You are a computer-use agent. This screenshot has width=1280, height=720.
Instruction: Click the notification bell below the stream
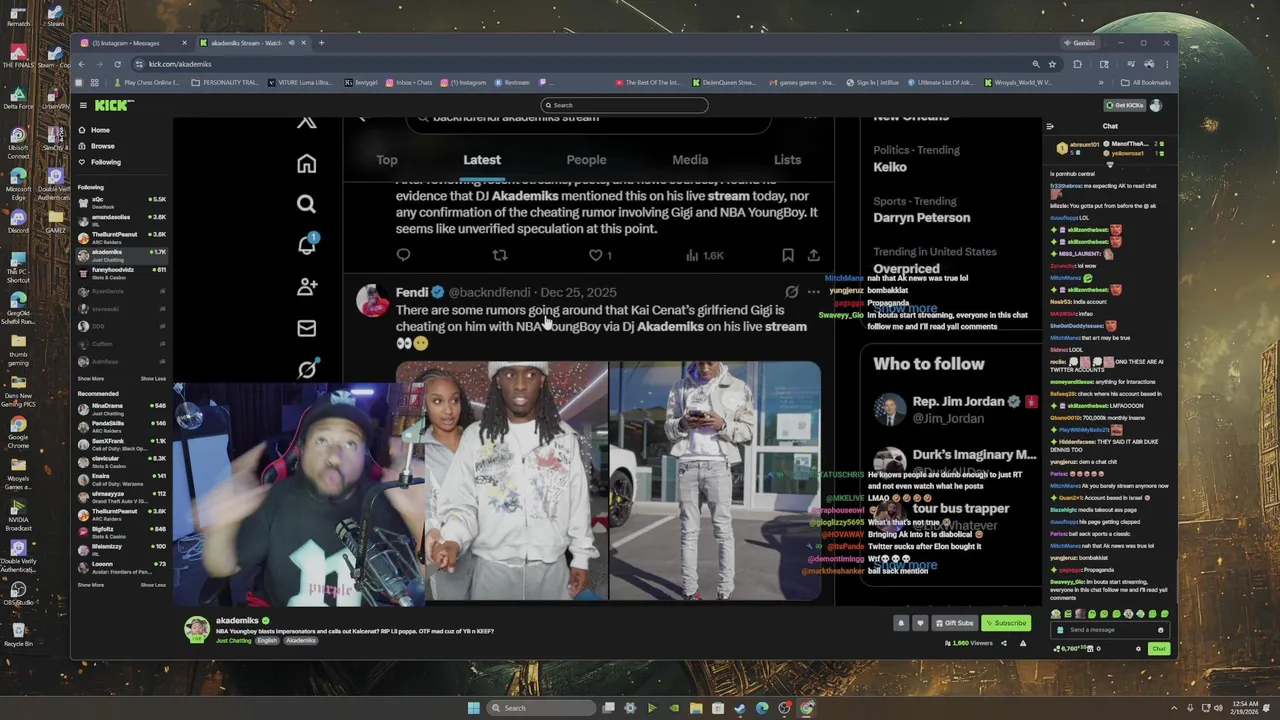coord(900,623)
